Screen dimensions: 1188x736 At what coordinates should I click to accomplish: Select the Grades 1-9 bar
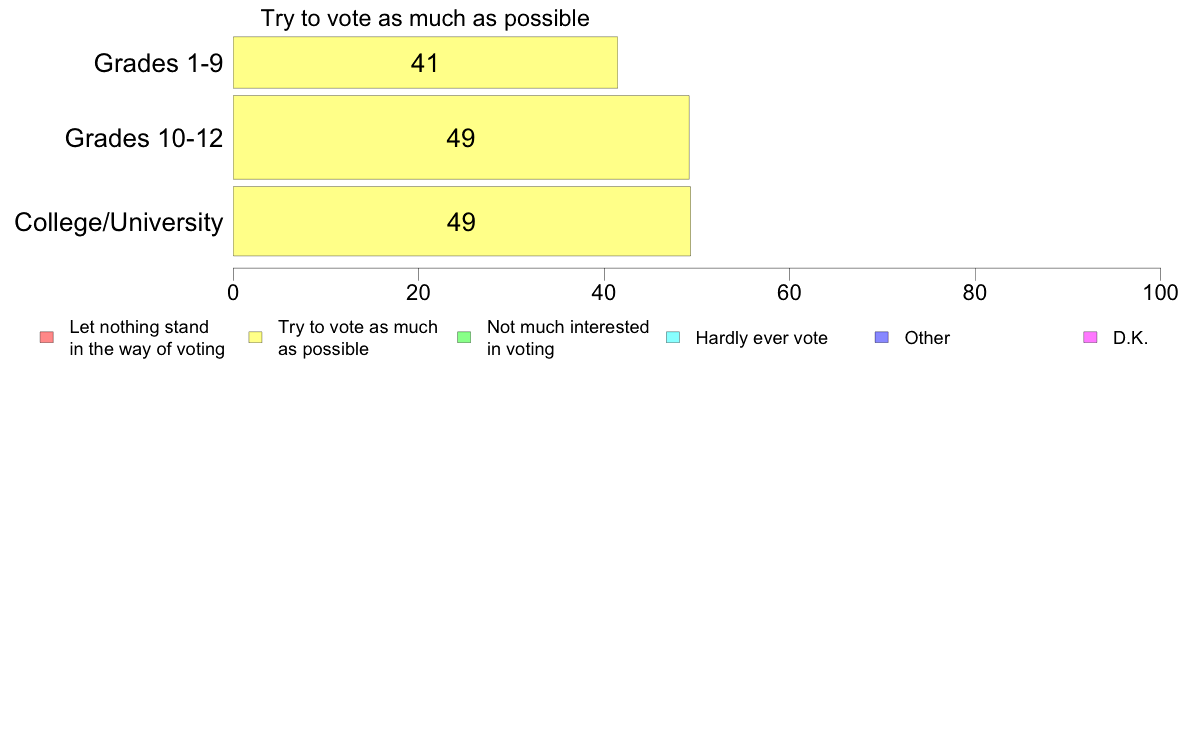pos(425,62)
